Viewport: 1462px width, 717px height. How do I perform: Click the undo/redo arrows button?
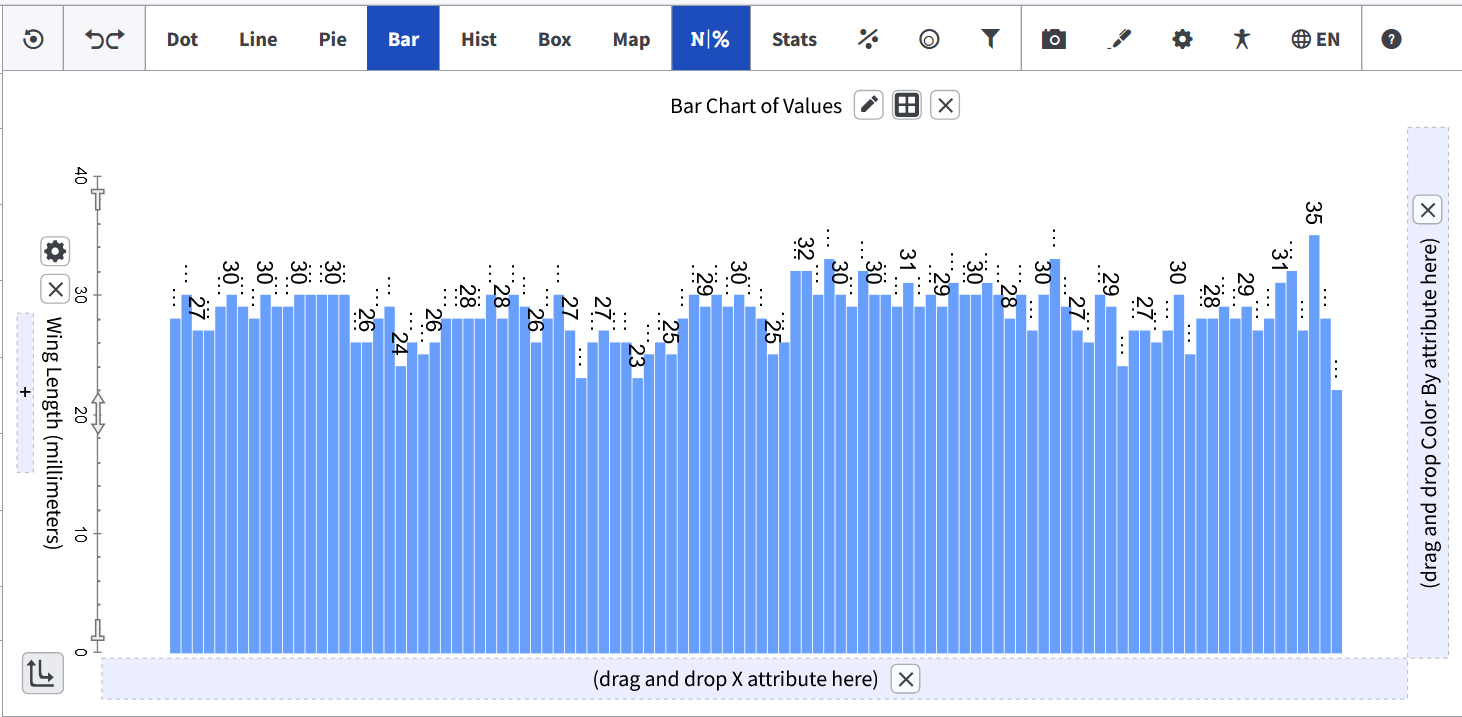[105, 39]
